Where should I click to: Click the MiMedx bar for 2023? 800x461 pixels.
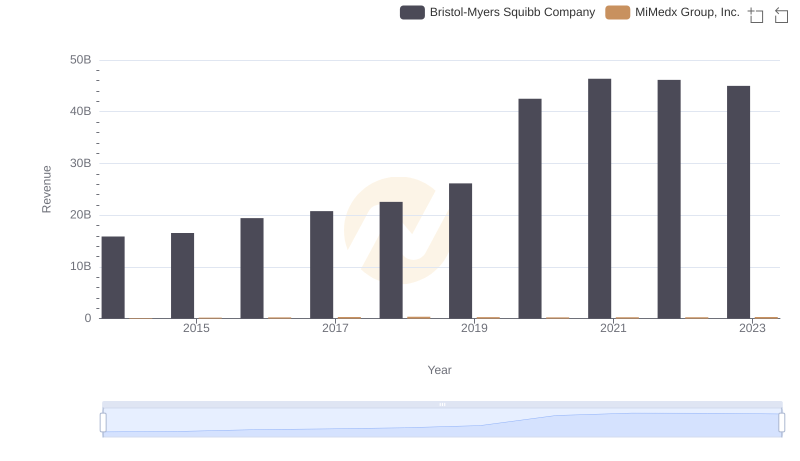click(x=766, y=318)
